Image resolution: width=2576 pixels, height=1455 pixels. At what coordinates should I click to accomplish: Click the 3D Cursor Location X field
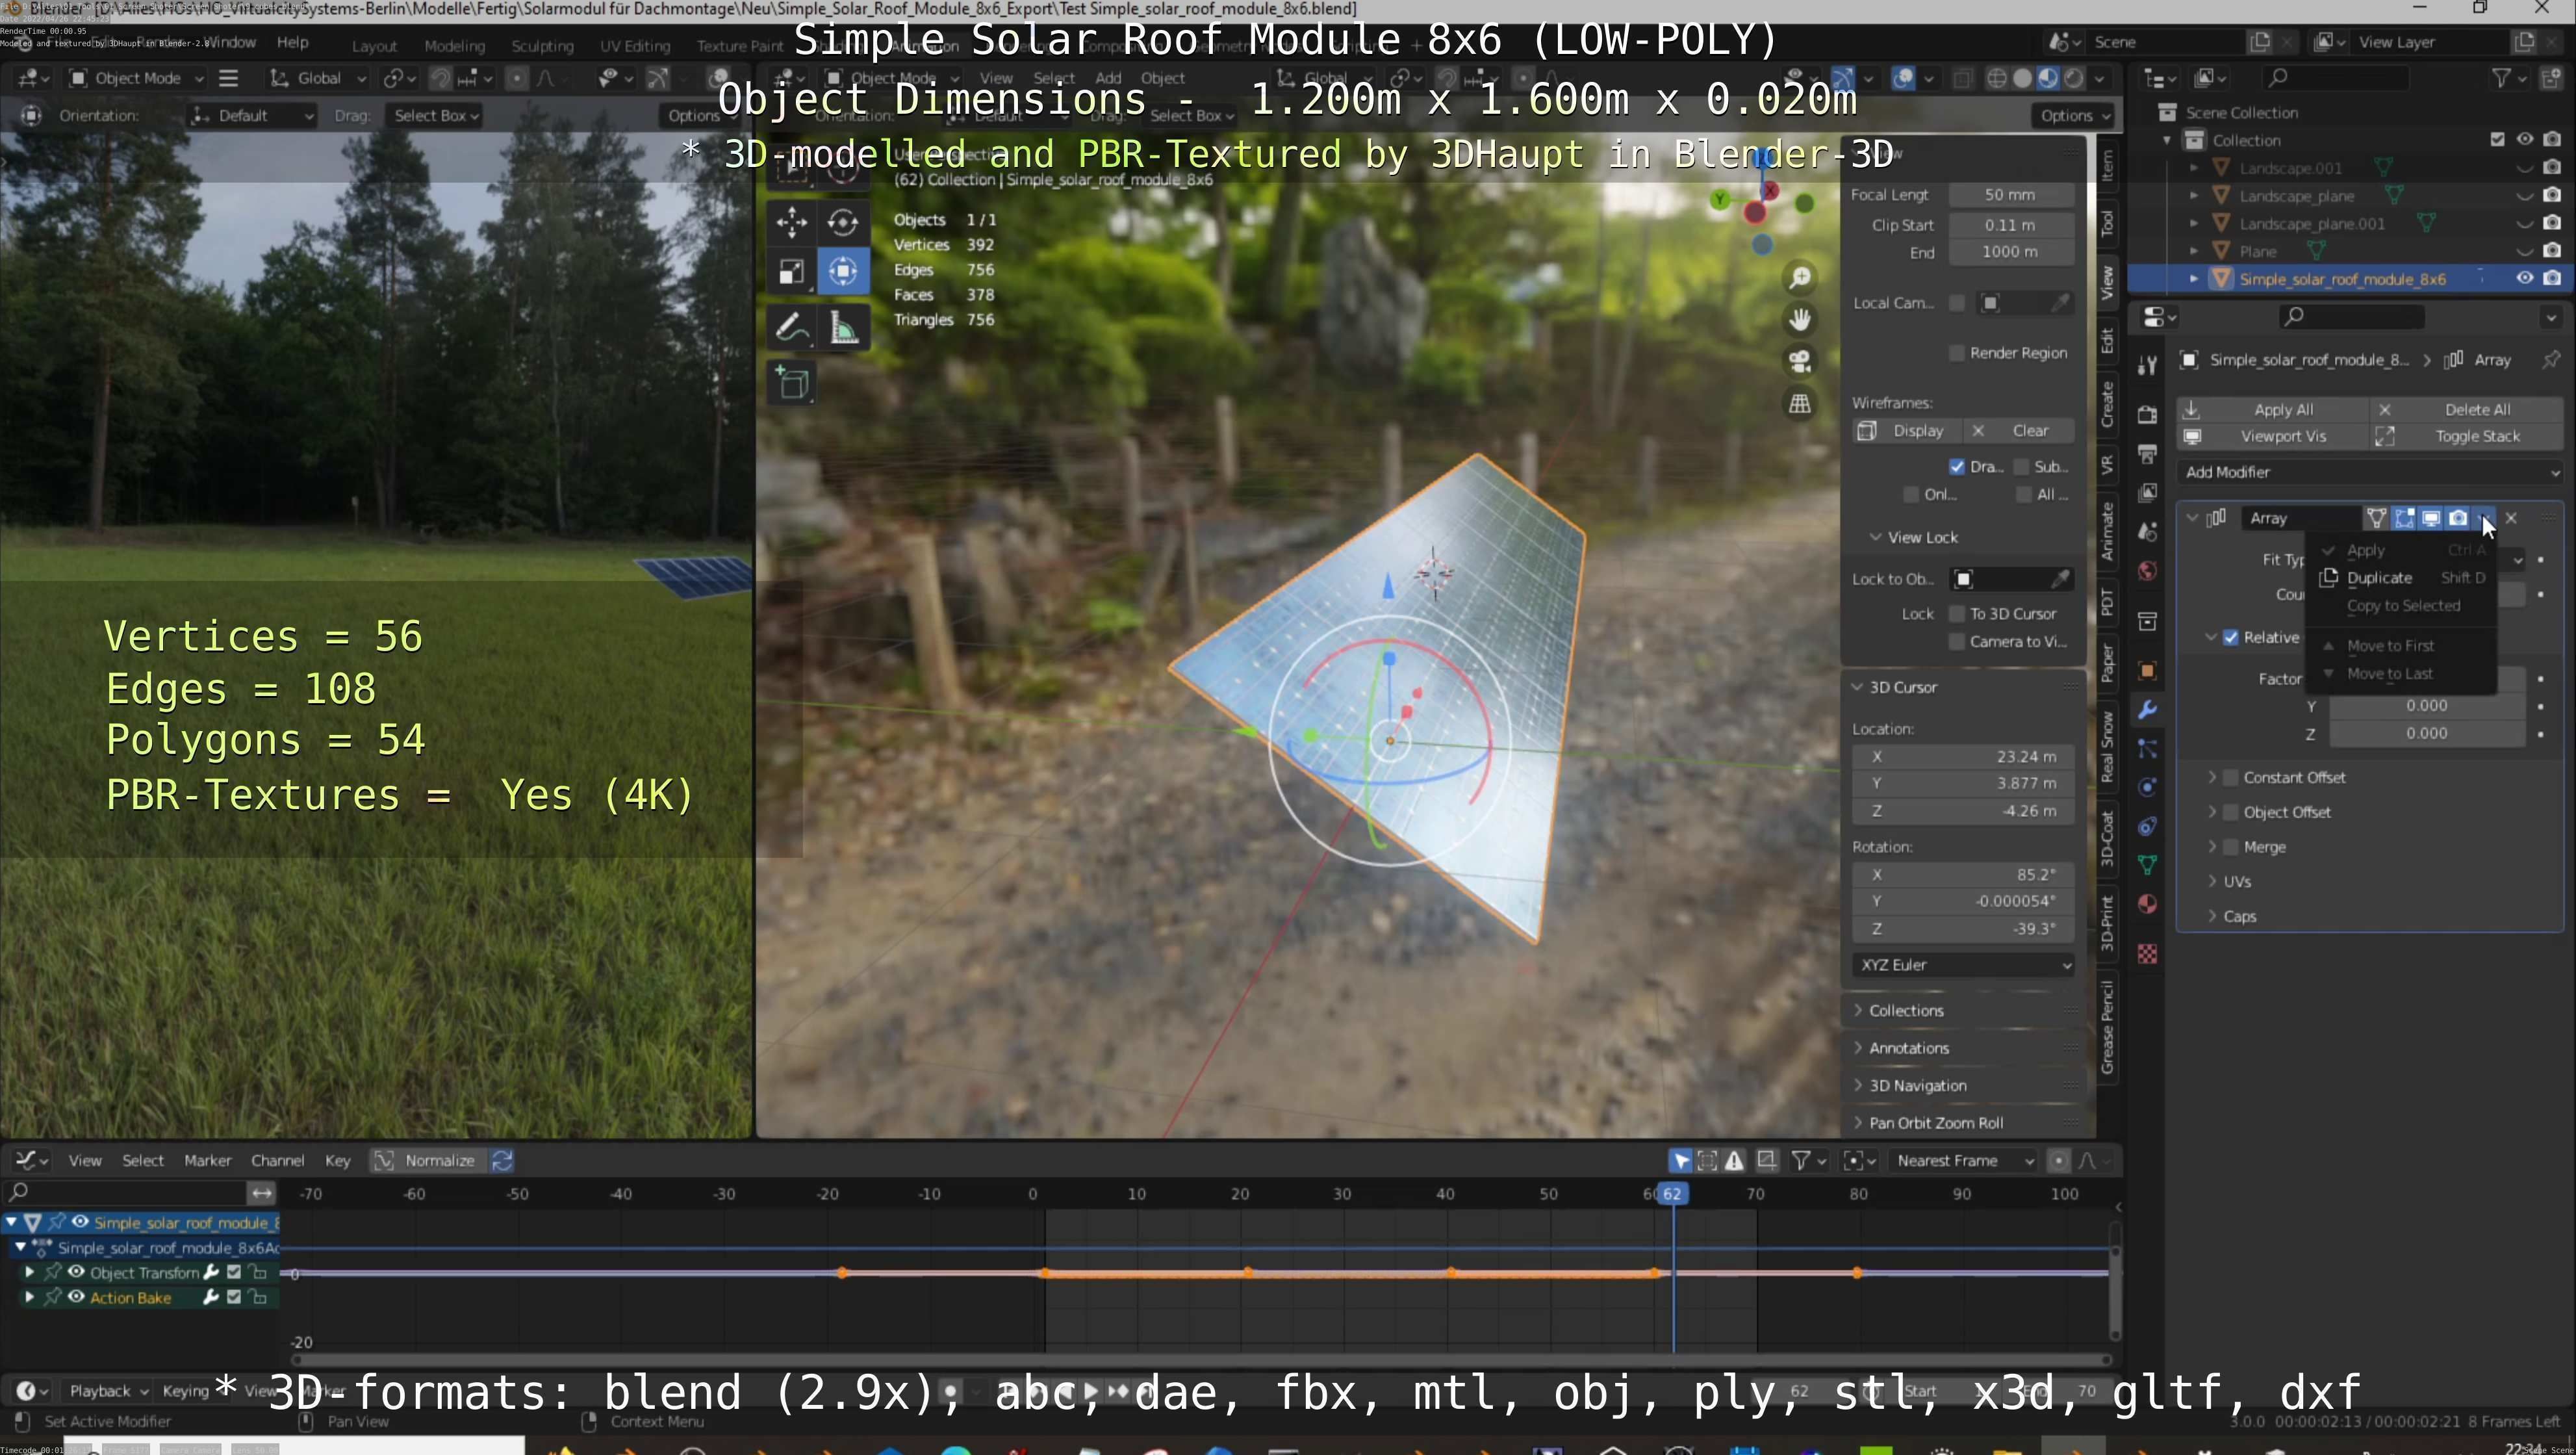[1962, 757]
